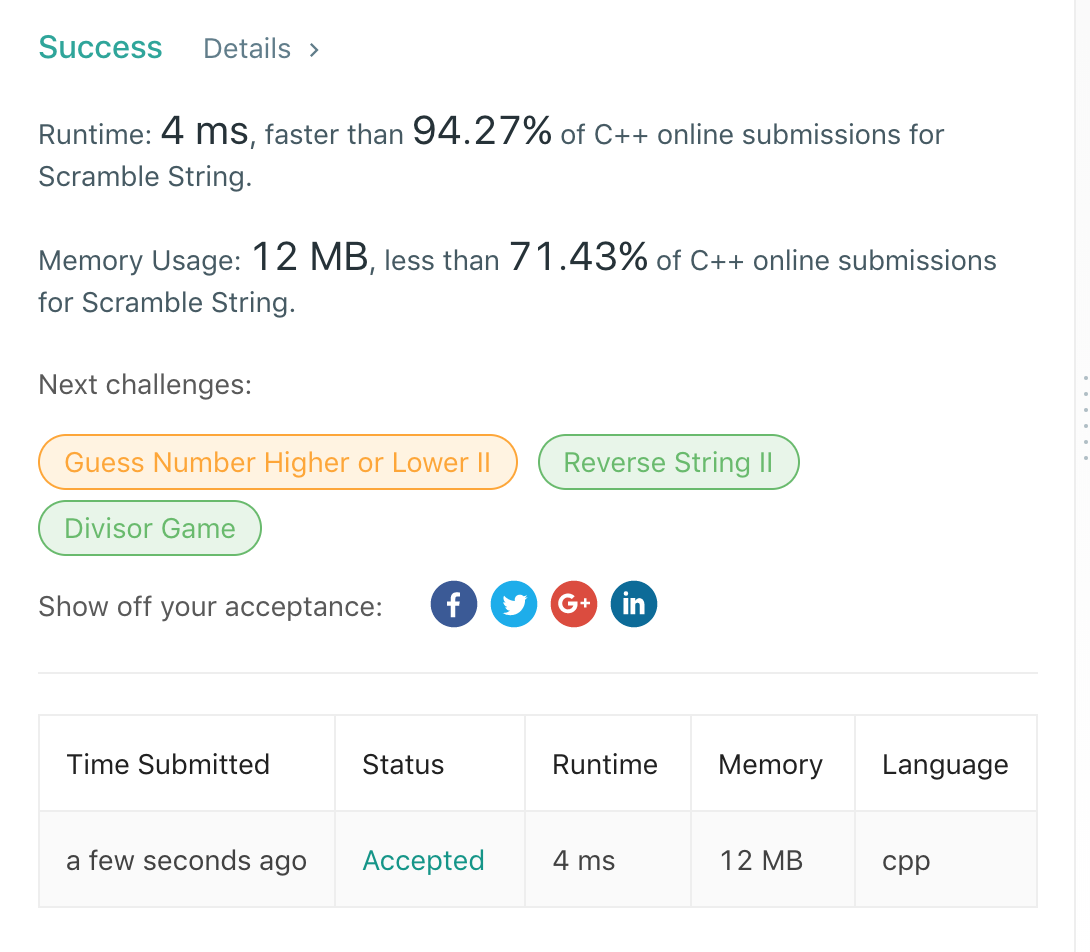Click the Memory column header
This screenshot has height=952, width=1090.
coord(770,765)
